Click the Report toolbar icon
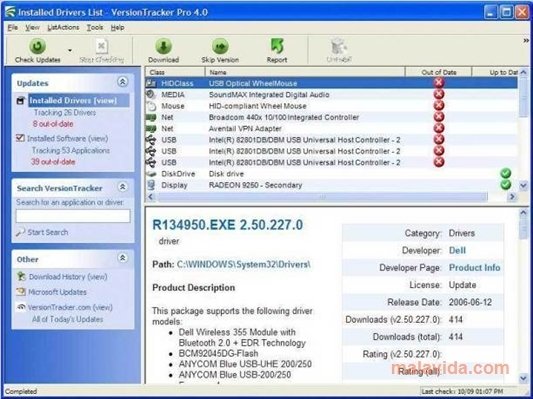Viewport: 533px width, 399px height. tap(277, 46)
